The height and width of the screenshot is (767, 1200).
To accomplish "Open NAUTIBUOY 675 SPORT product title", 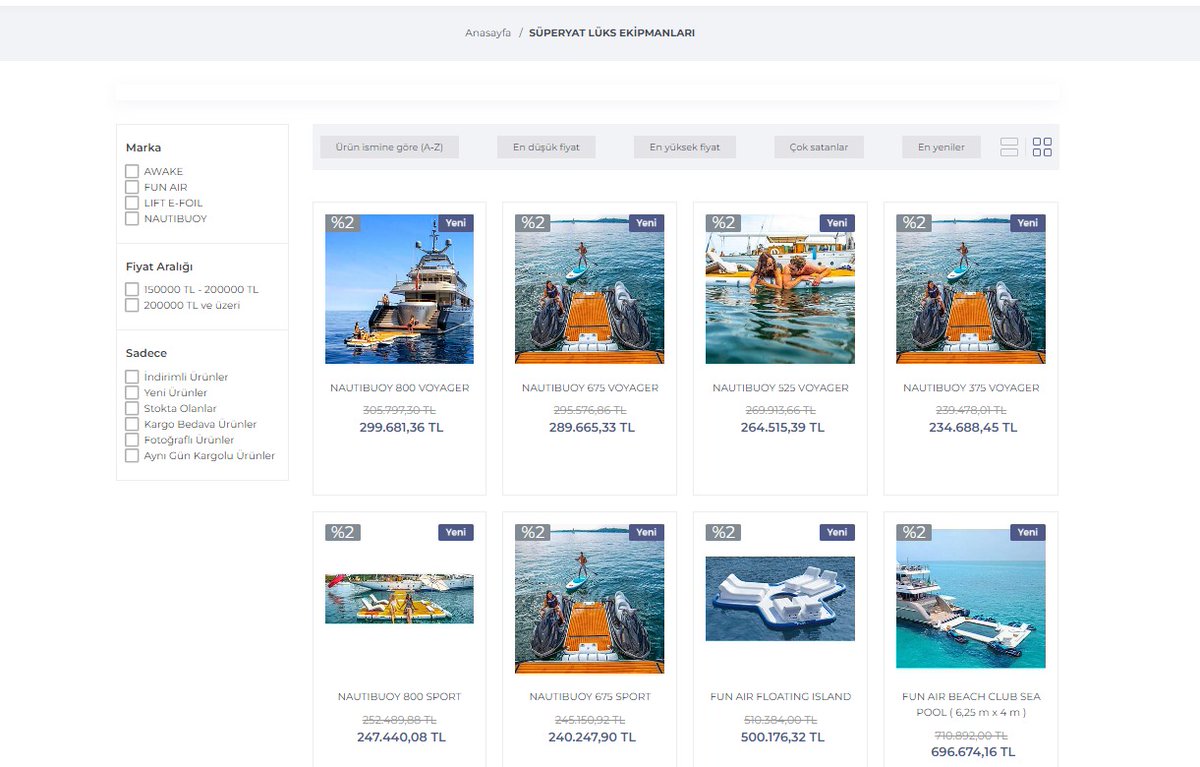I will click(590, 697).
